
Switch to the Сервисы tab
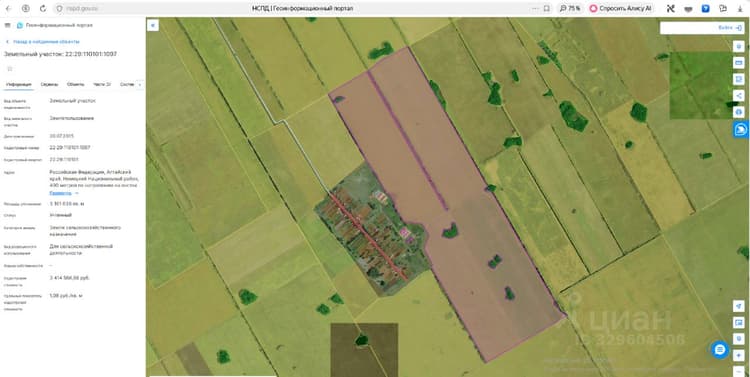coord(49,84)
